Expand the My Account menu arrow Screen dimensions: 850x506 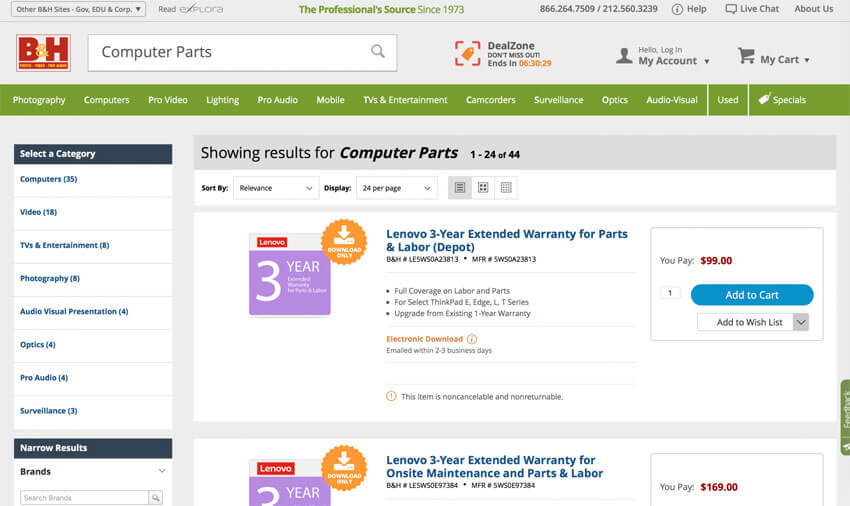coord(706,61)
